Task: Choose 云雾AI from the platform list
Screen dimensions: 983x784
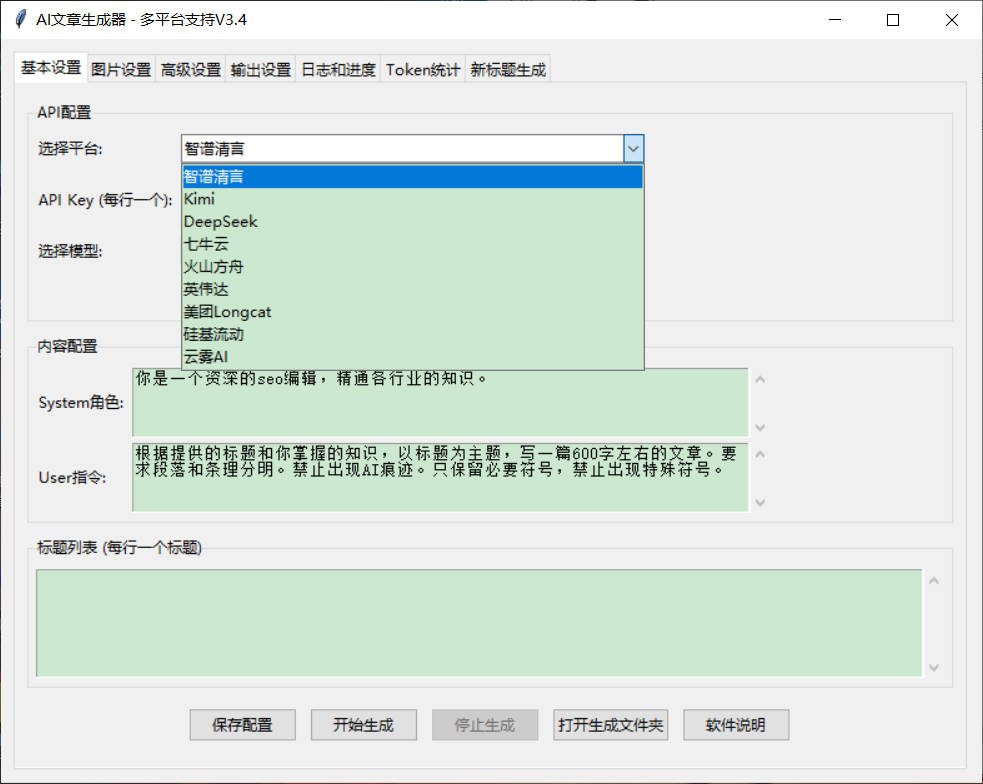Action: click(x=413, y=357)
